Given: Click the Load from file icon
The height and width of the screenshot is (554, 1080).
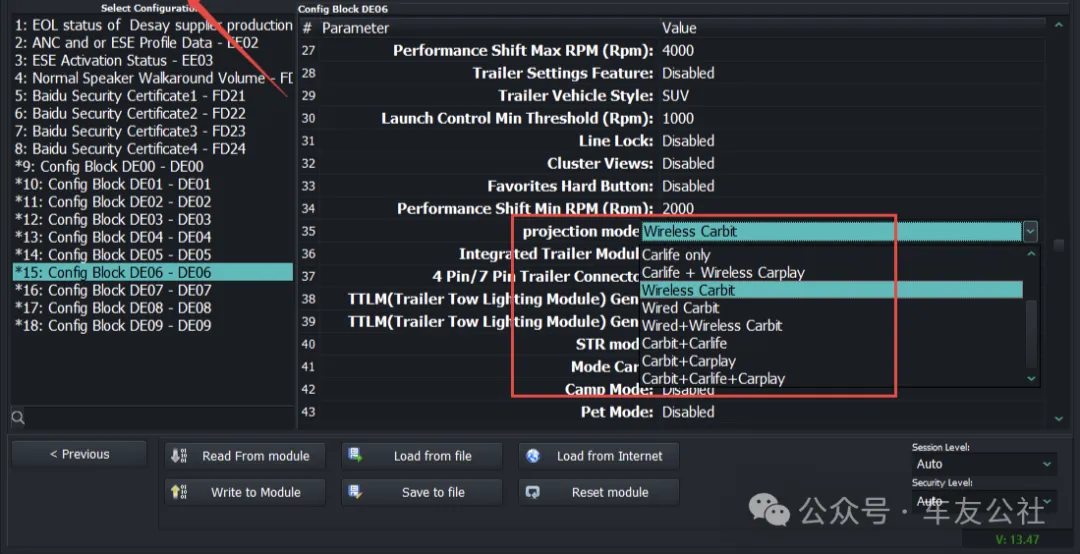Looking at the screenshot, I should point(356,456).
